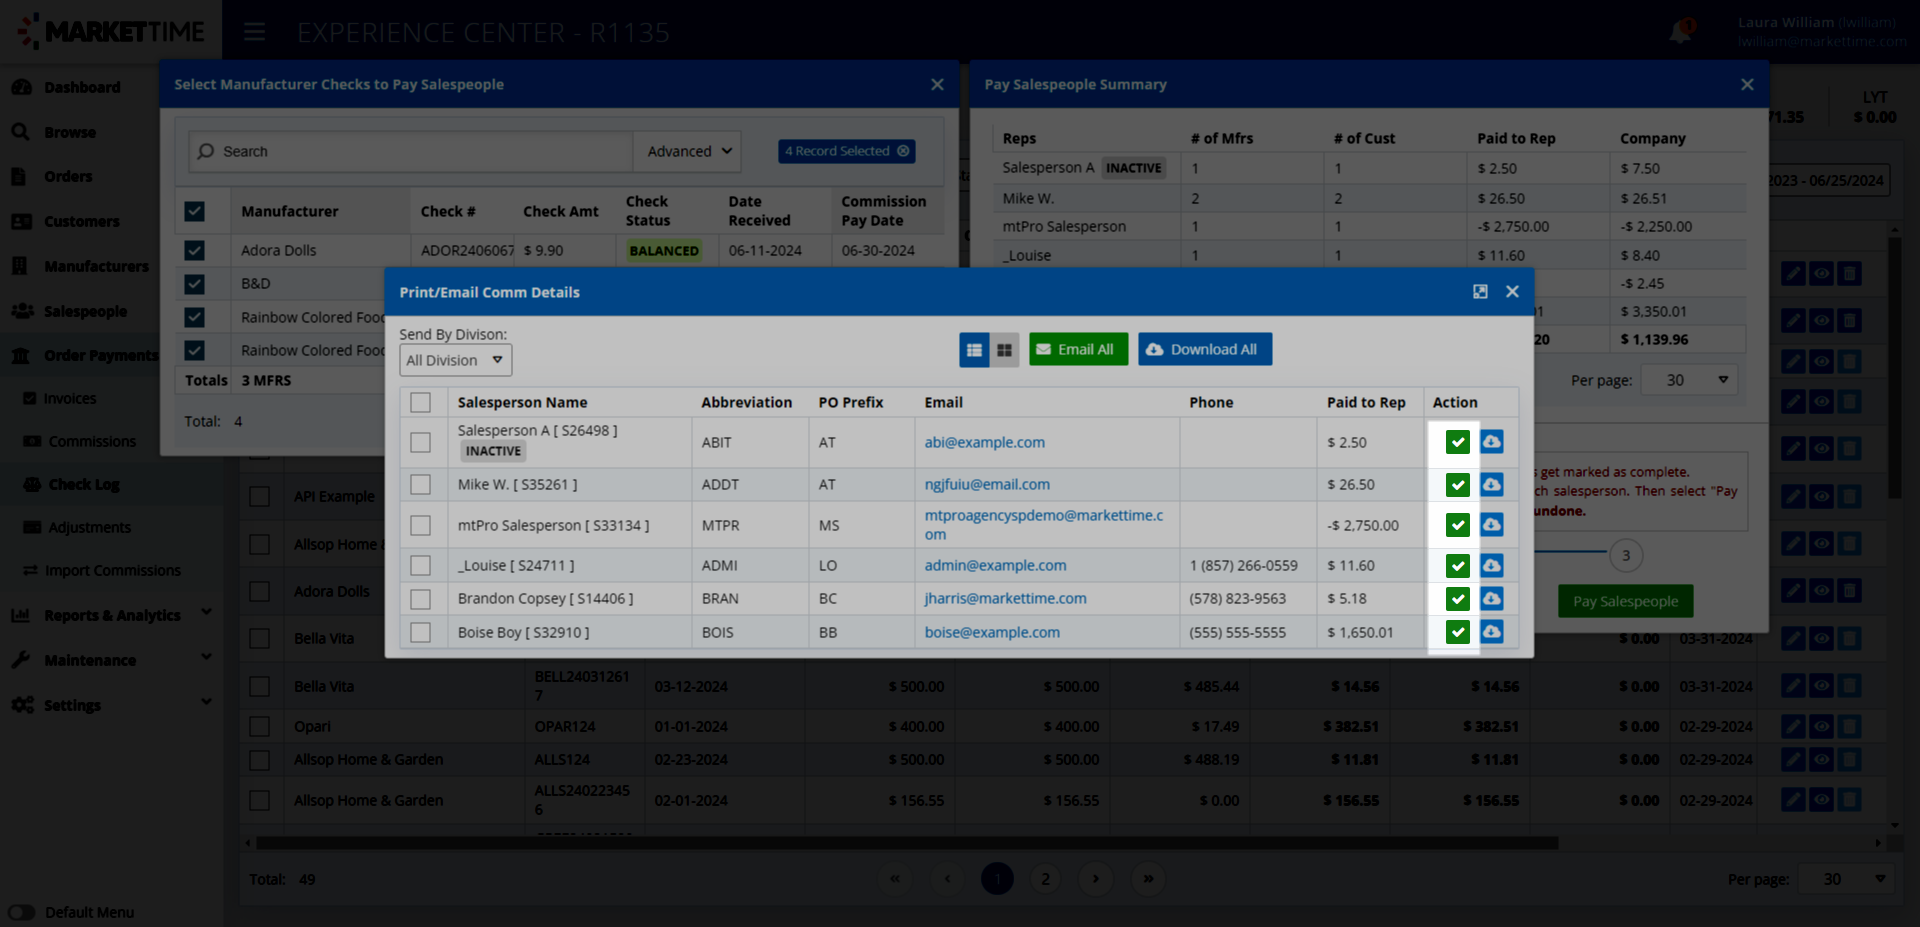
Task: Click the green checkmark icon for mtPro Salesperson
Action: 1458,525
